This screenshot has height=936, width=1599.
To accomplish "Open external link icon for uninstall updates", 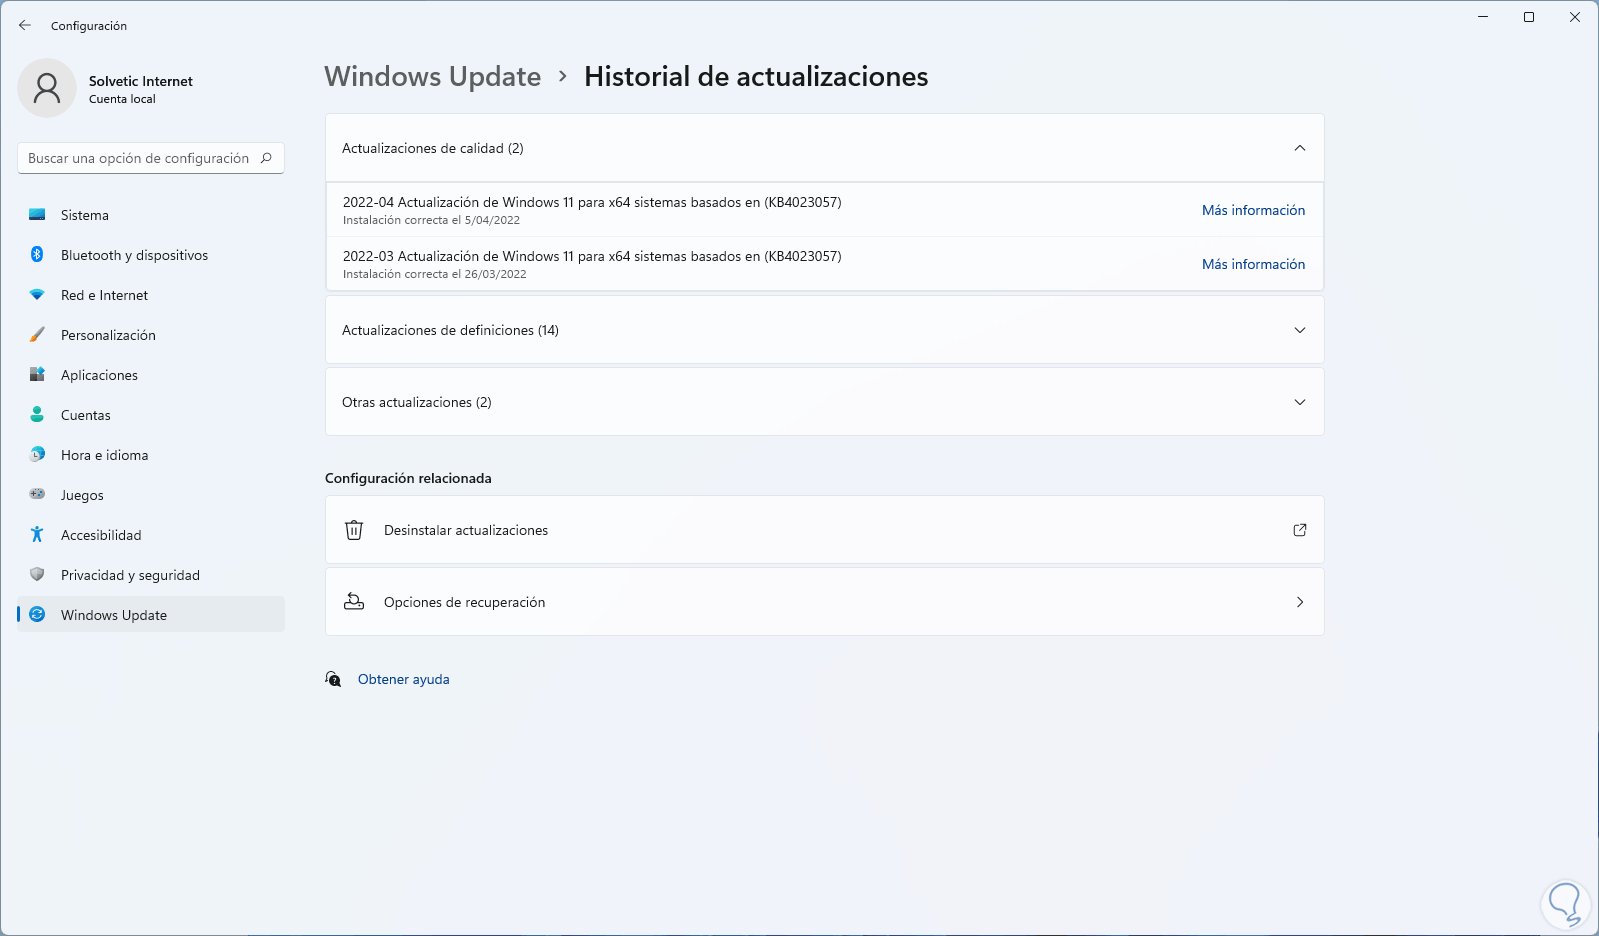I will tap(1300, 530).
